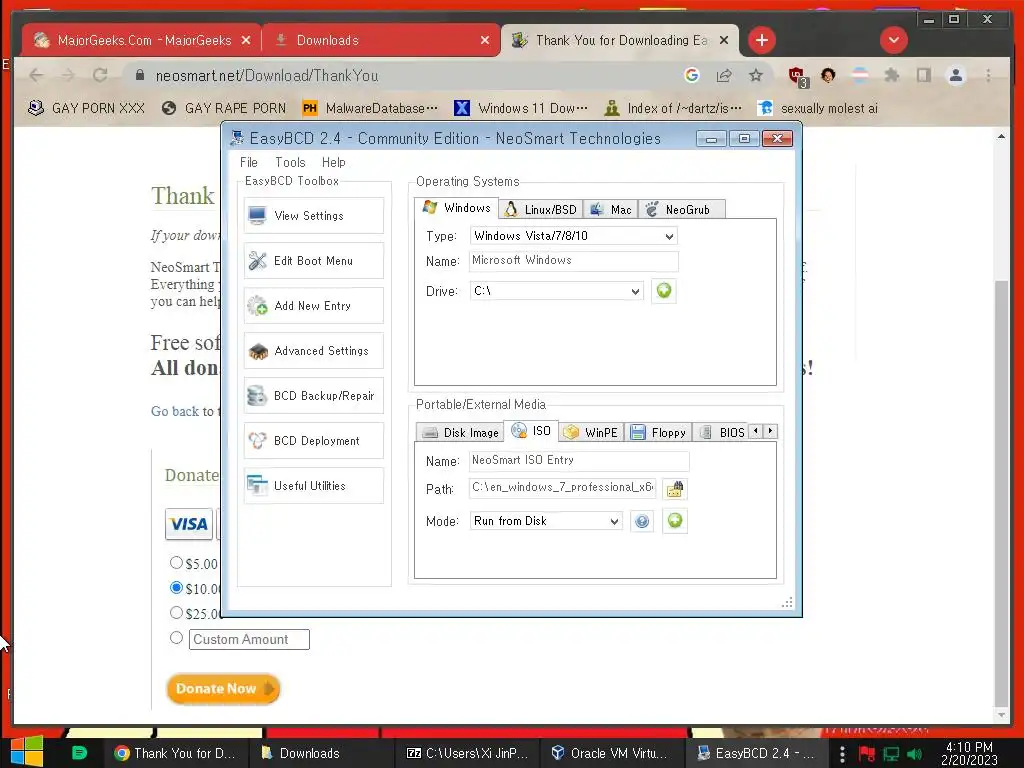
Task: Click the share page icon in address bar
Action: coord(724,76)
